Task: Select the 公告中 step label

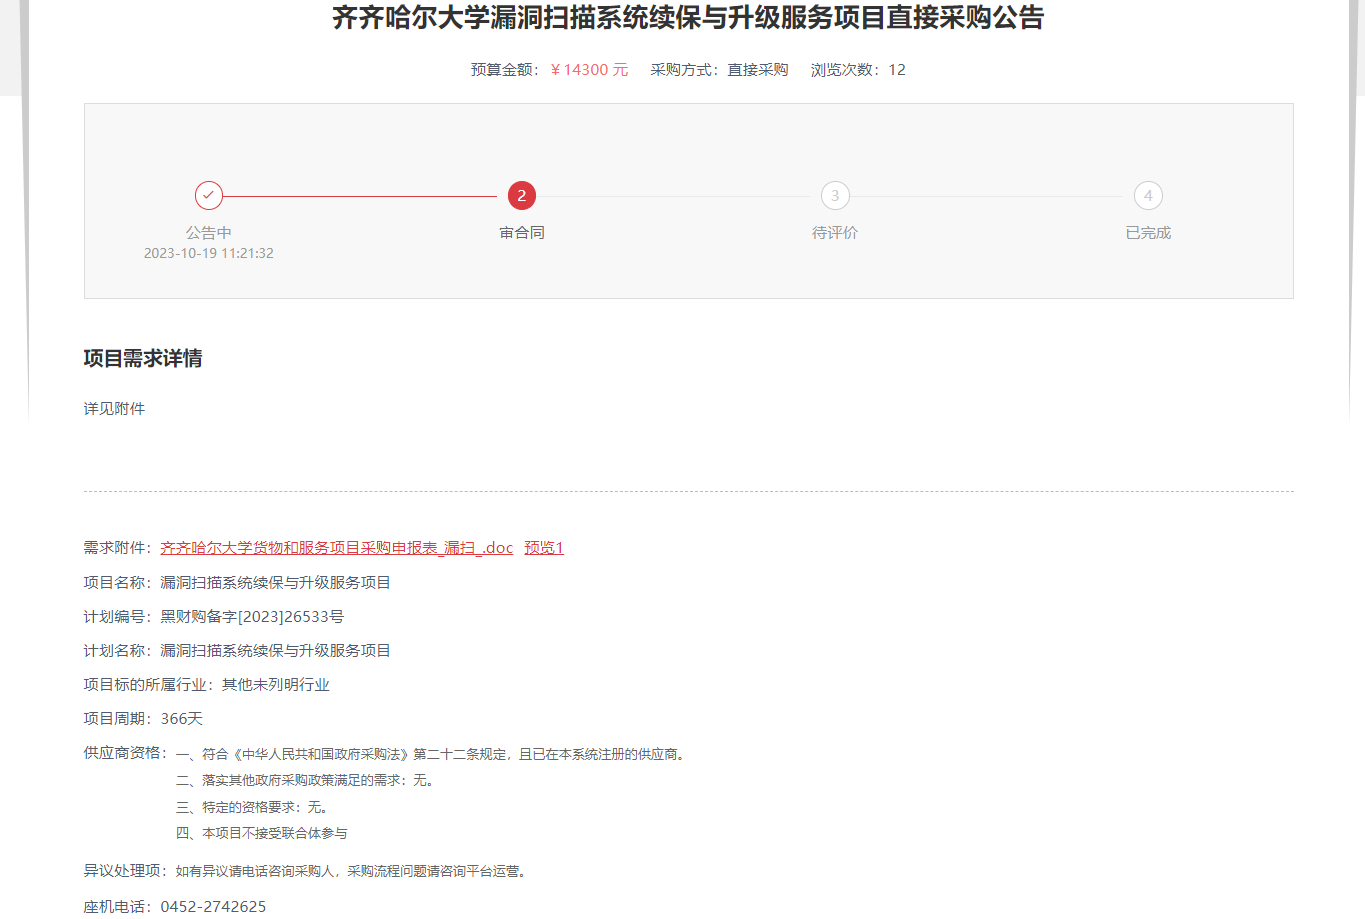Action: tap(208, 233)
